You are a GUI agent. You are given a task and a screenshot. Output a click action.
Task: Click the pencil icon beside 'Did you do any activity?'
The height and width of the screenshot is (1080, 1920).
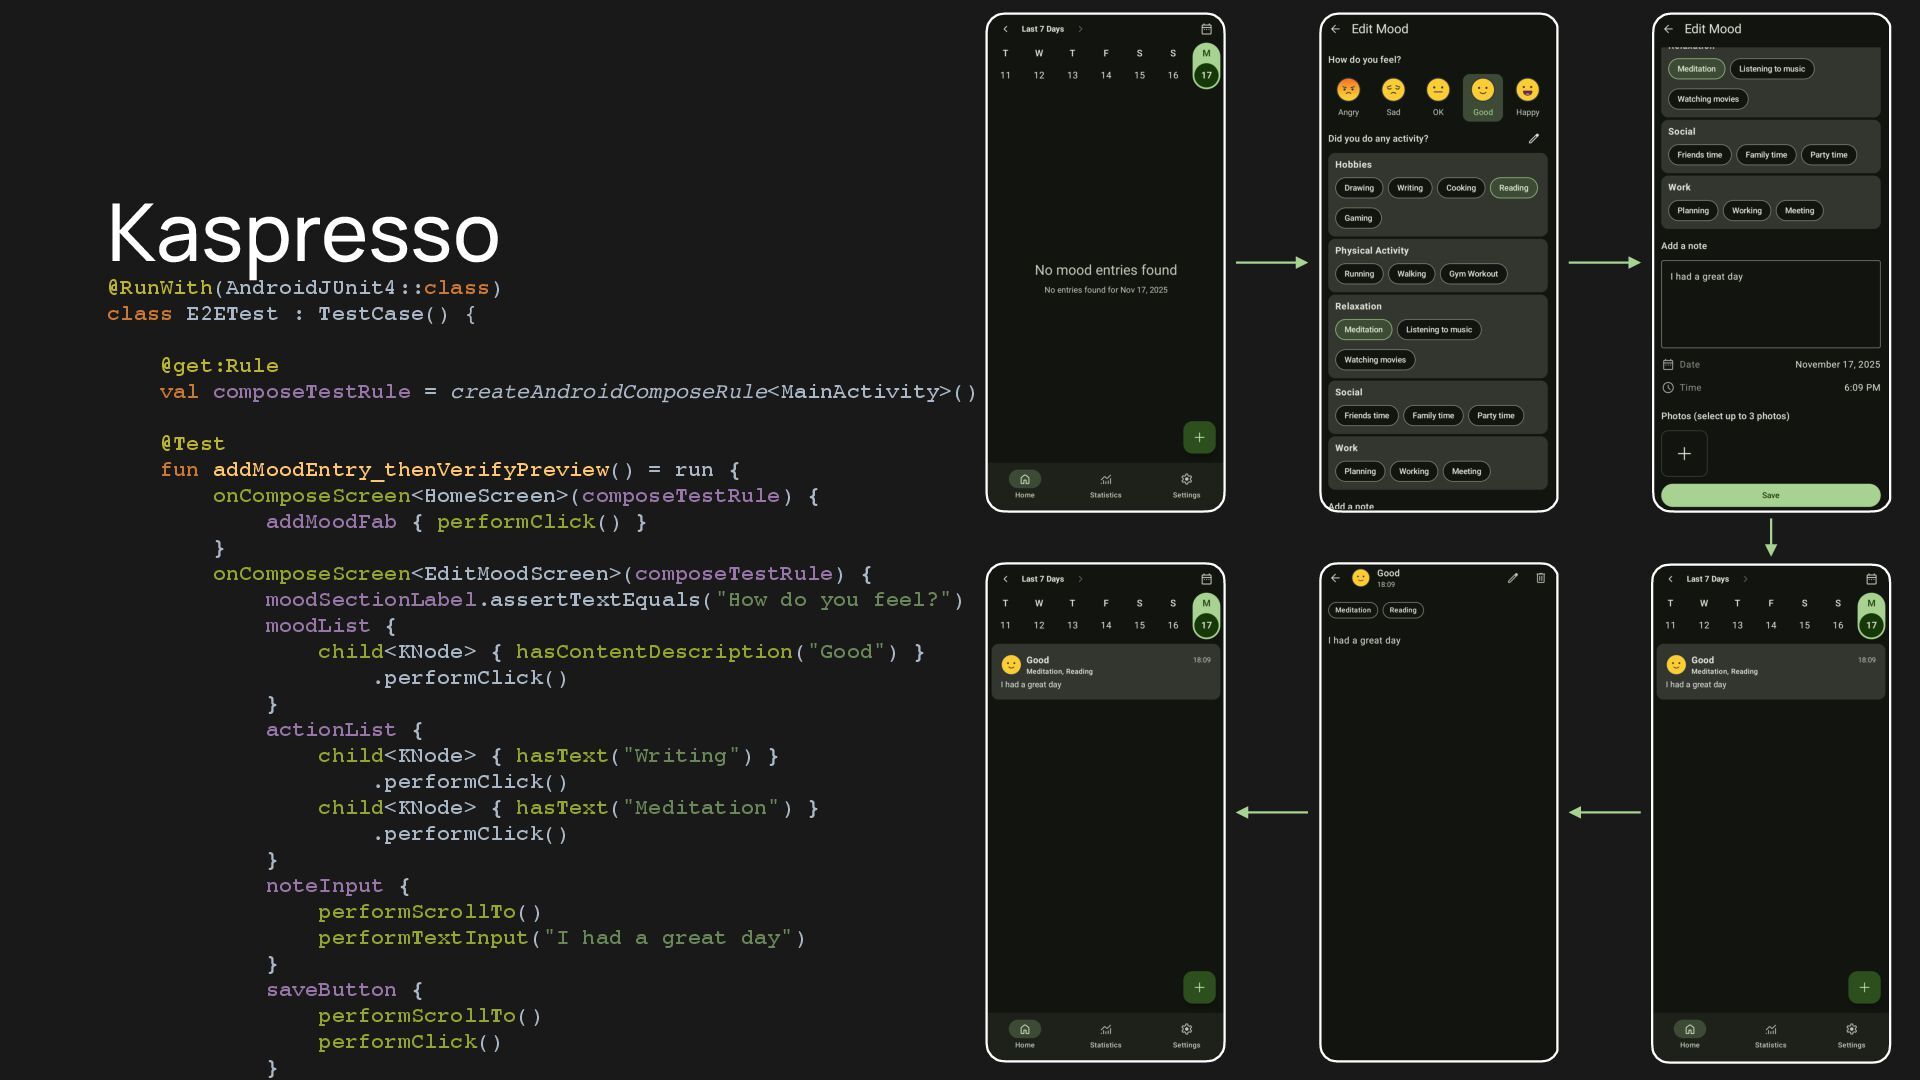[x=1533, y=139]
